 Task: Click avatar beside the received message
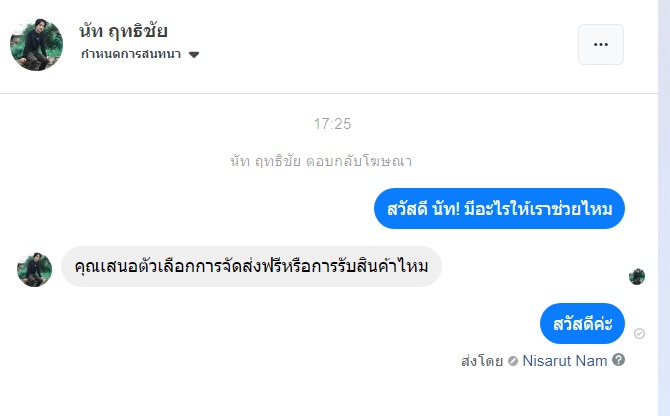point(34,268)
